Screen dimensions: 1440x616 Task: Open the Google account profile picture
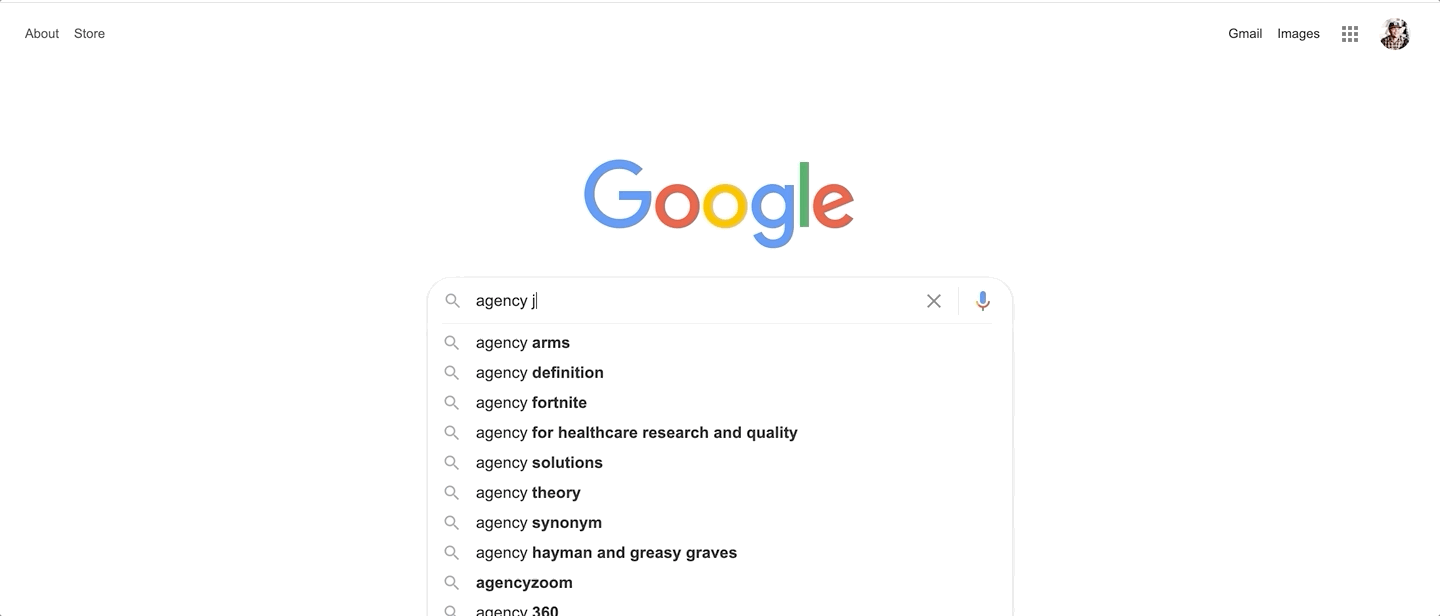point(1395,34)
